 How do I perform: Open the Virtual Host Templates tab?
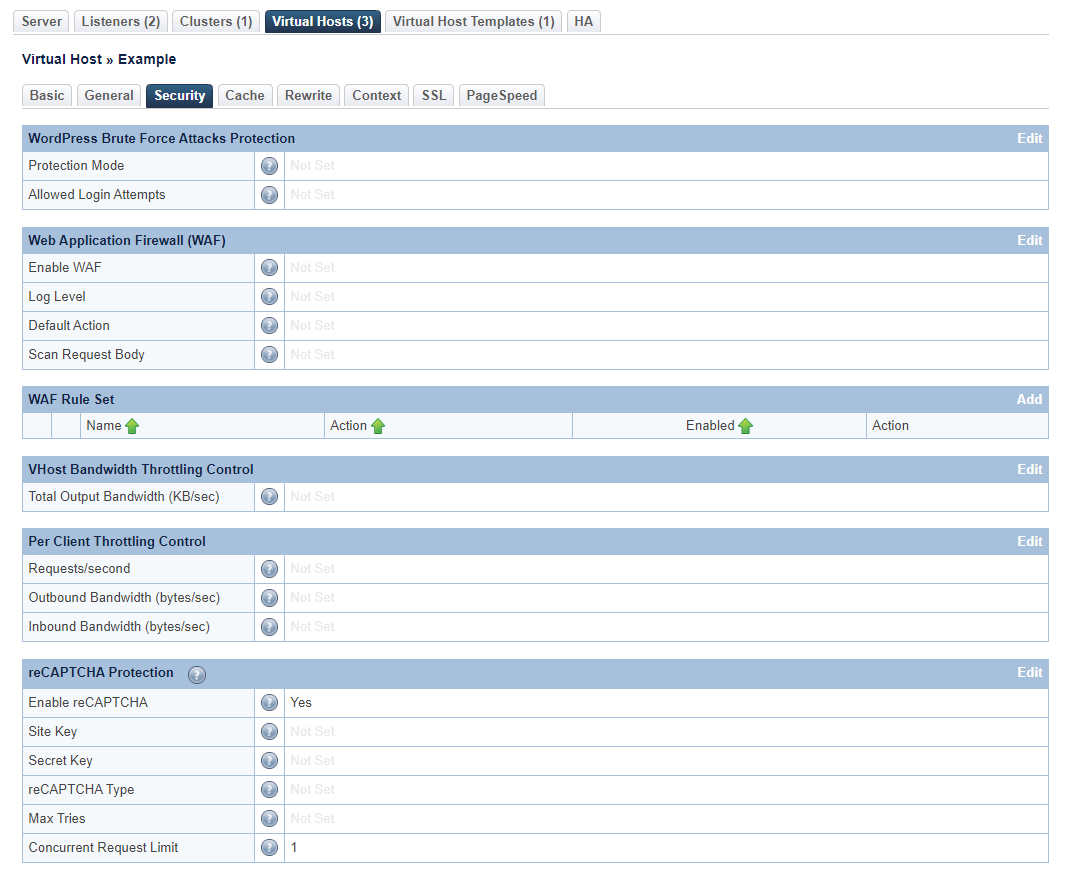473,21
